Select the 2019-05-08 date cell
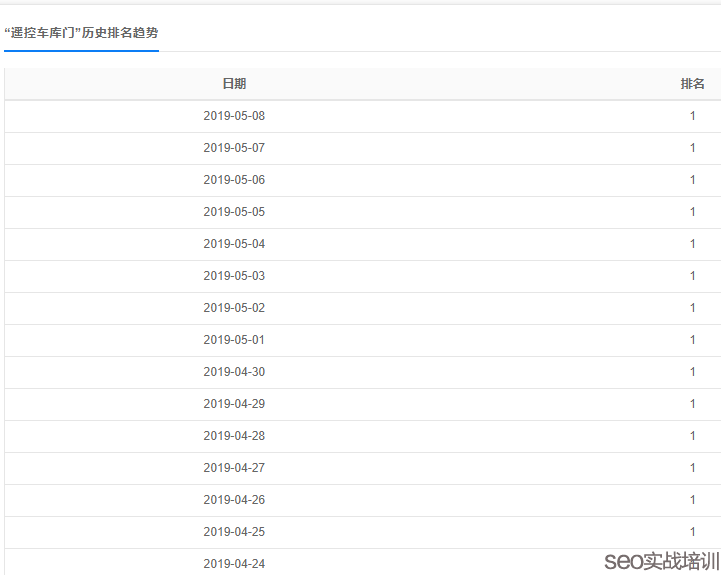This screenshot has width=721, height=575. pyautogui.click(x=234, y=116)
